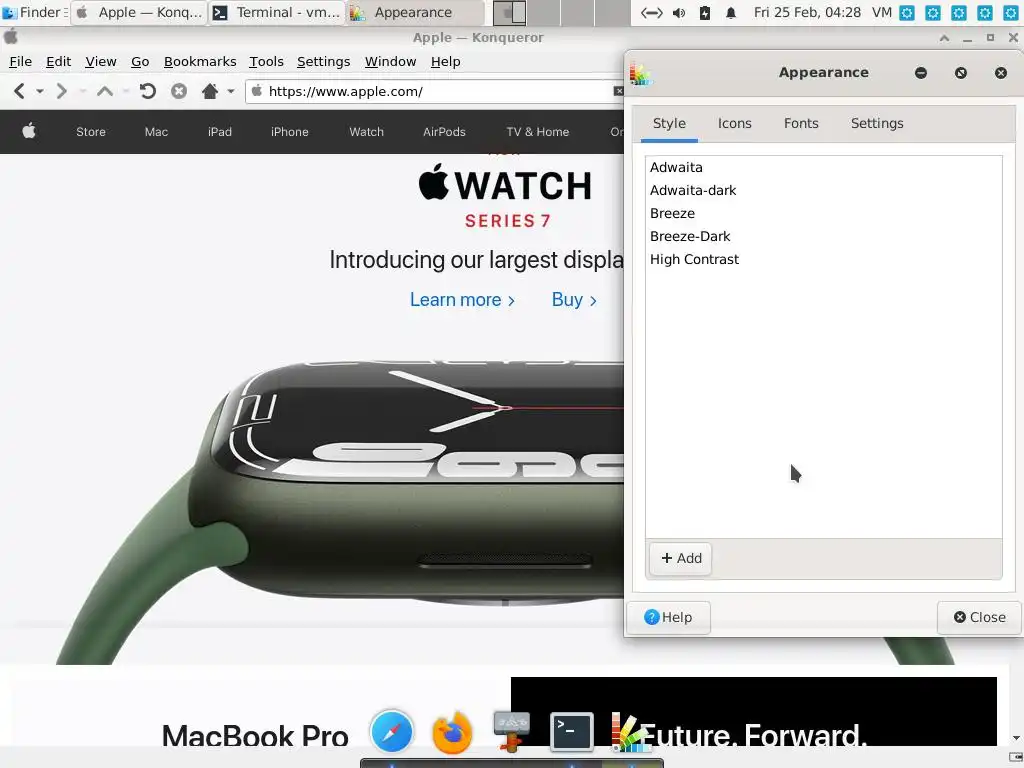Click the Help button in Appearance
The width and height of the screenshot is (1024, 768).
(668, 618)
